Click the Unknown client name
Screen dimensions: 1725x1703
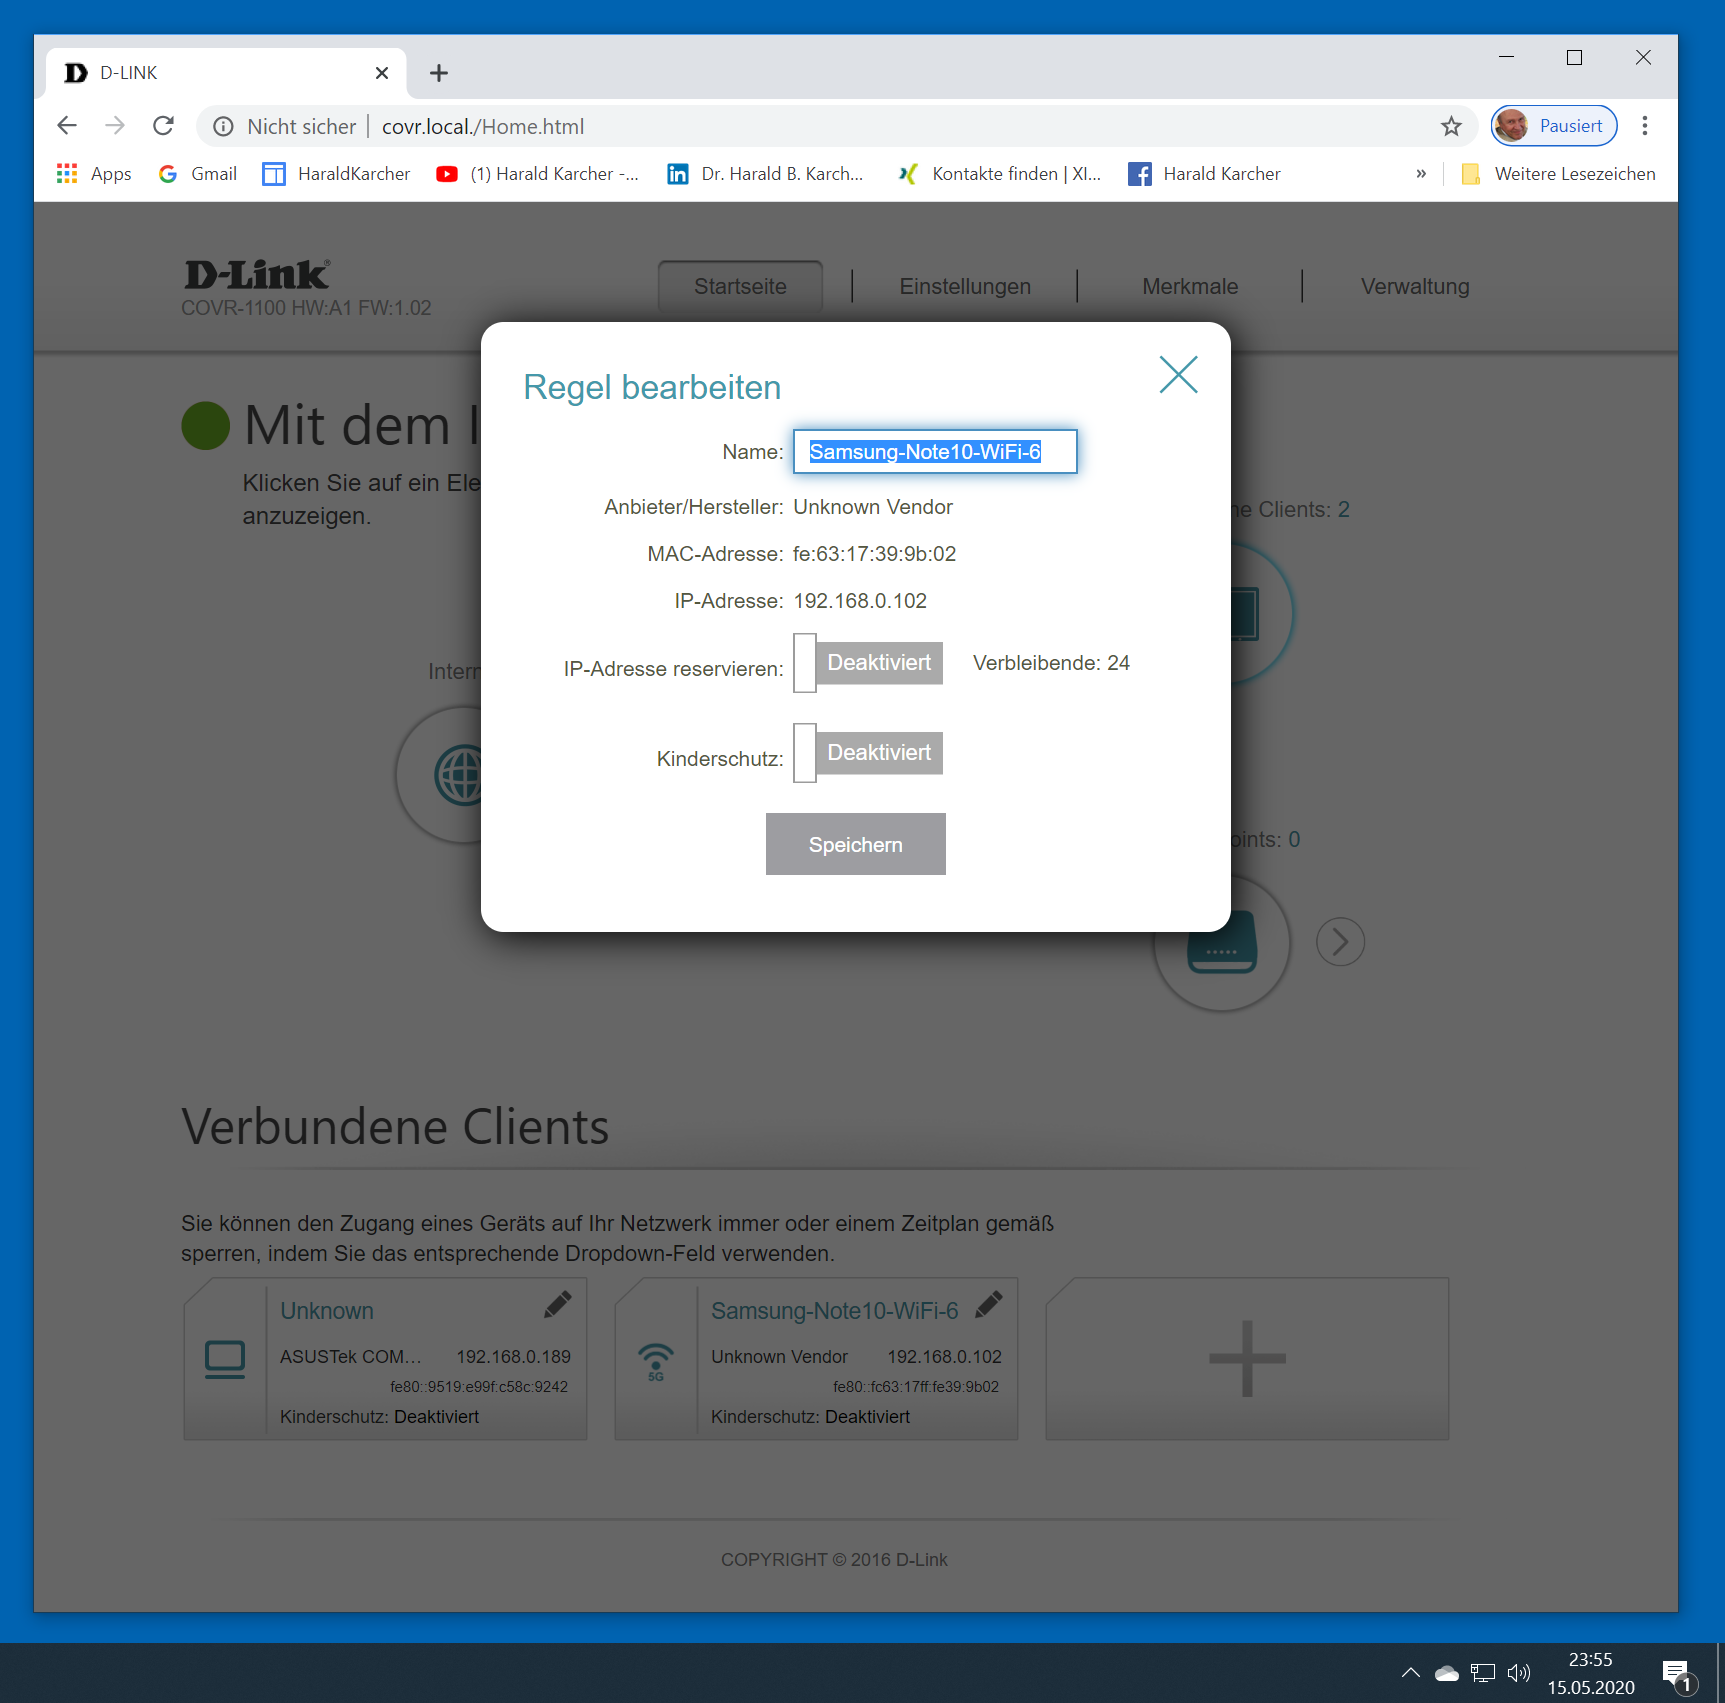327,1310
